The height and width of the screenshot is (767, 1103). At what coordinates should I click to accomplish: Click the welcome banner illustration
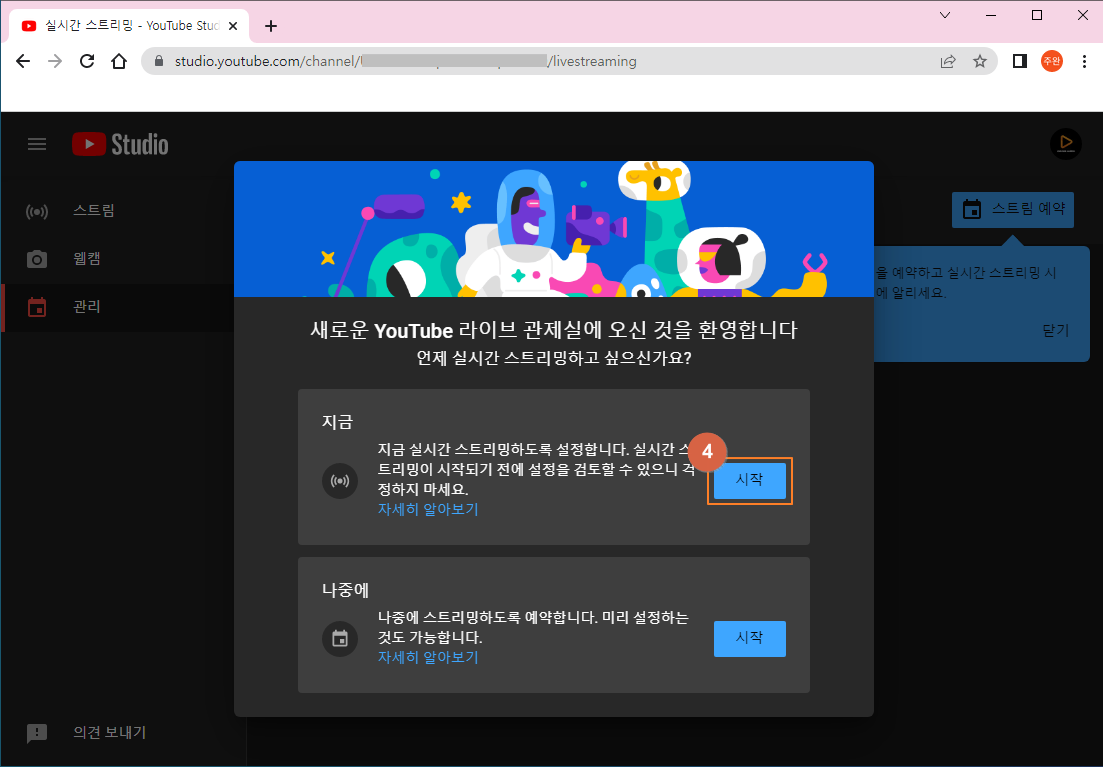tap(554, 229)
